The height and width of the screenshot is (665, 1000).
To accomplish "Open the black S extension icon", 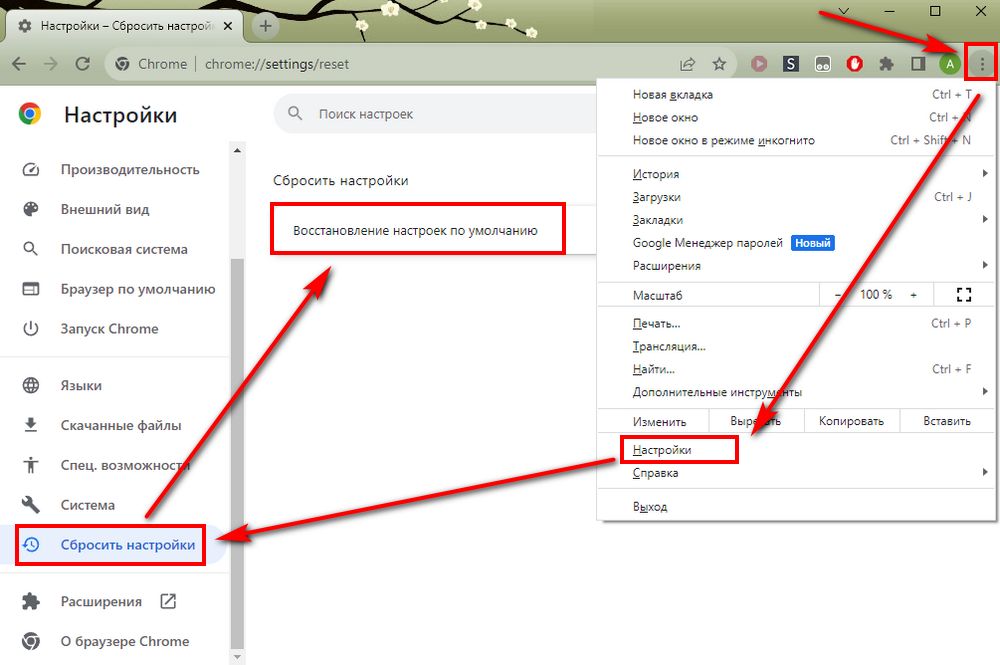I will [x=791, y=64].
